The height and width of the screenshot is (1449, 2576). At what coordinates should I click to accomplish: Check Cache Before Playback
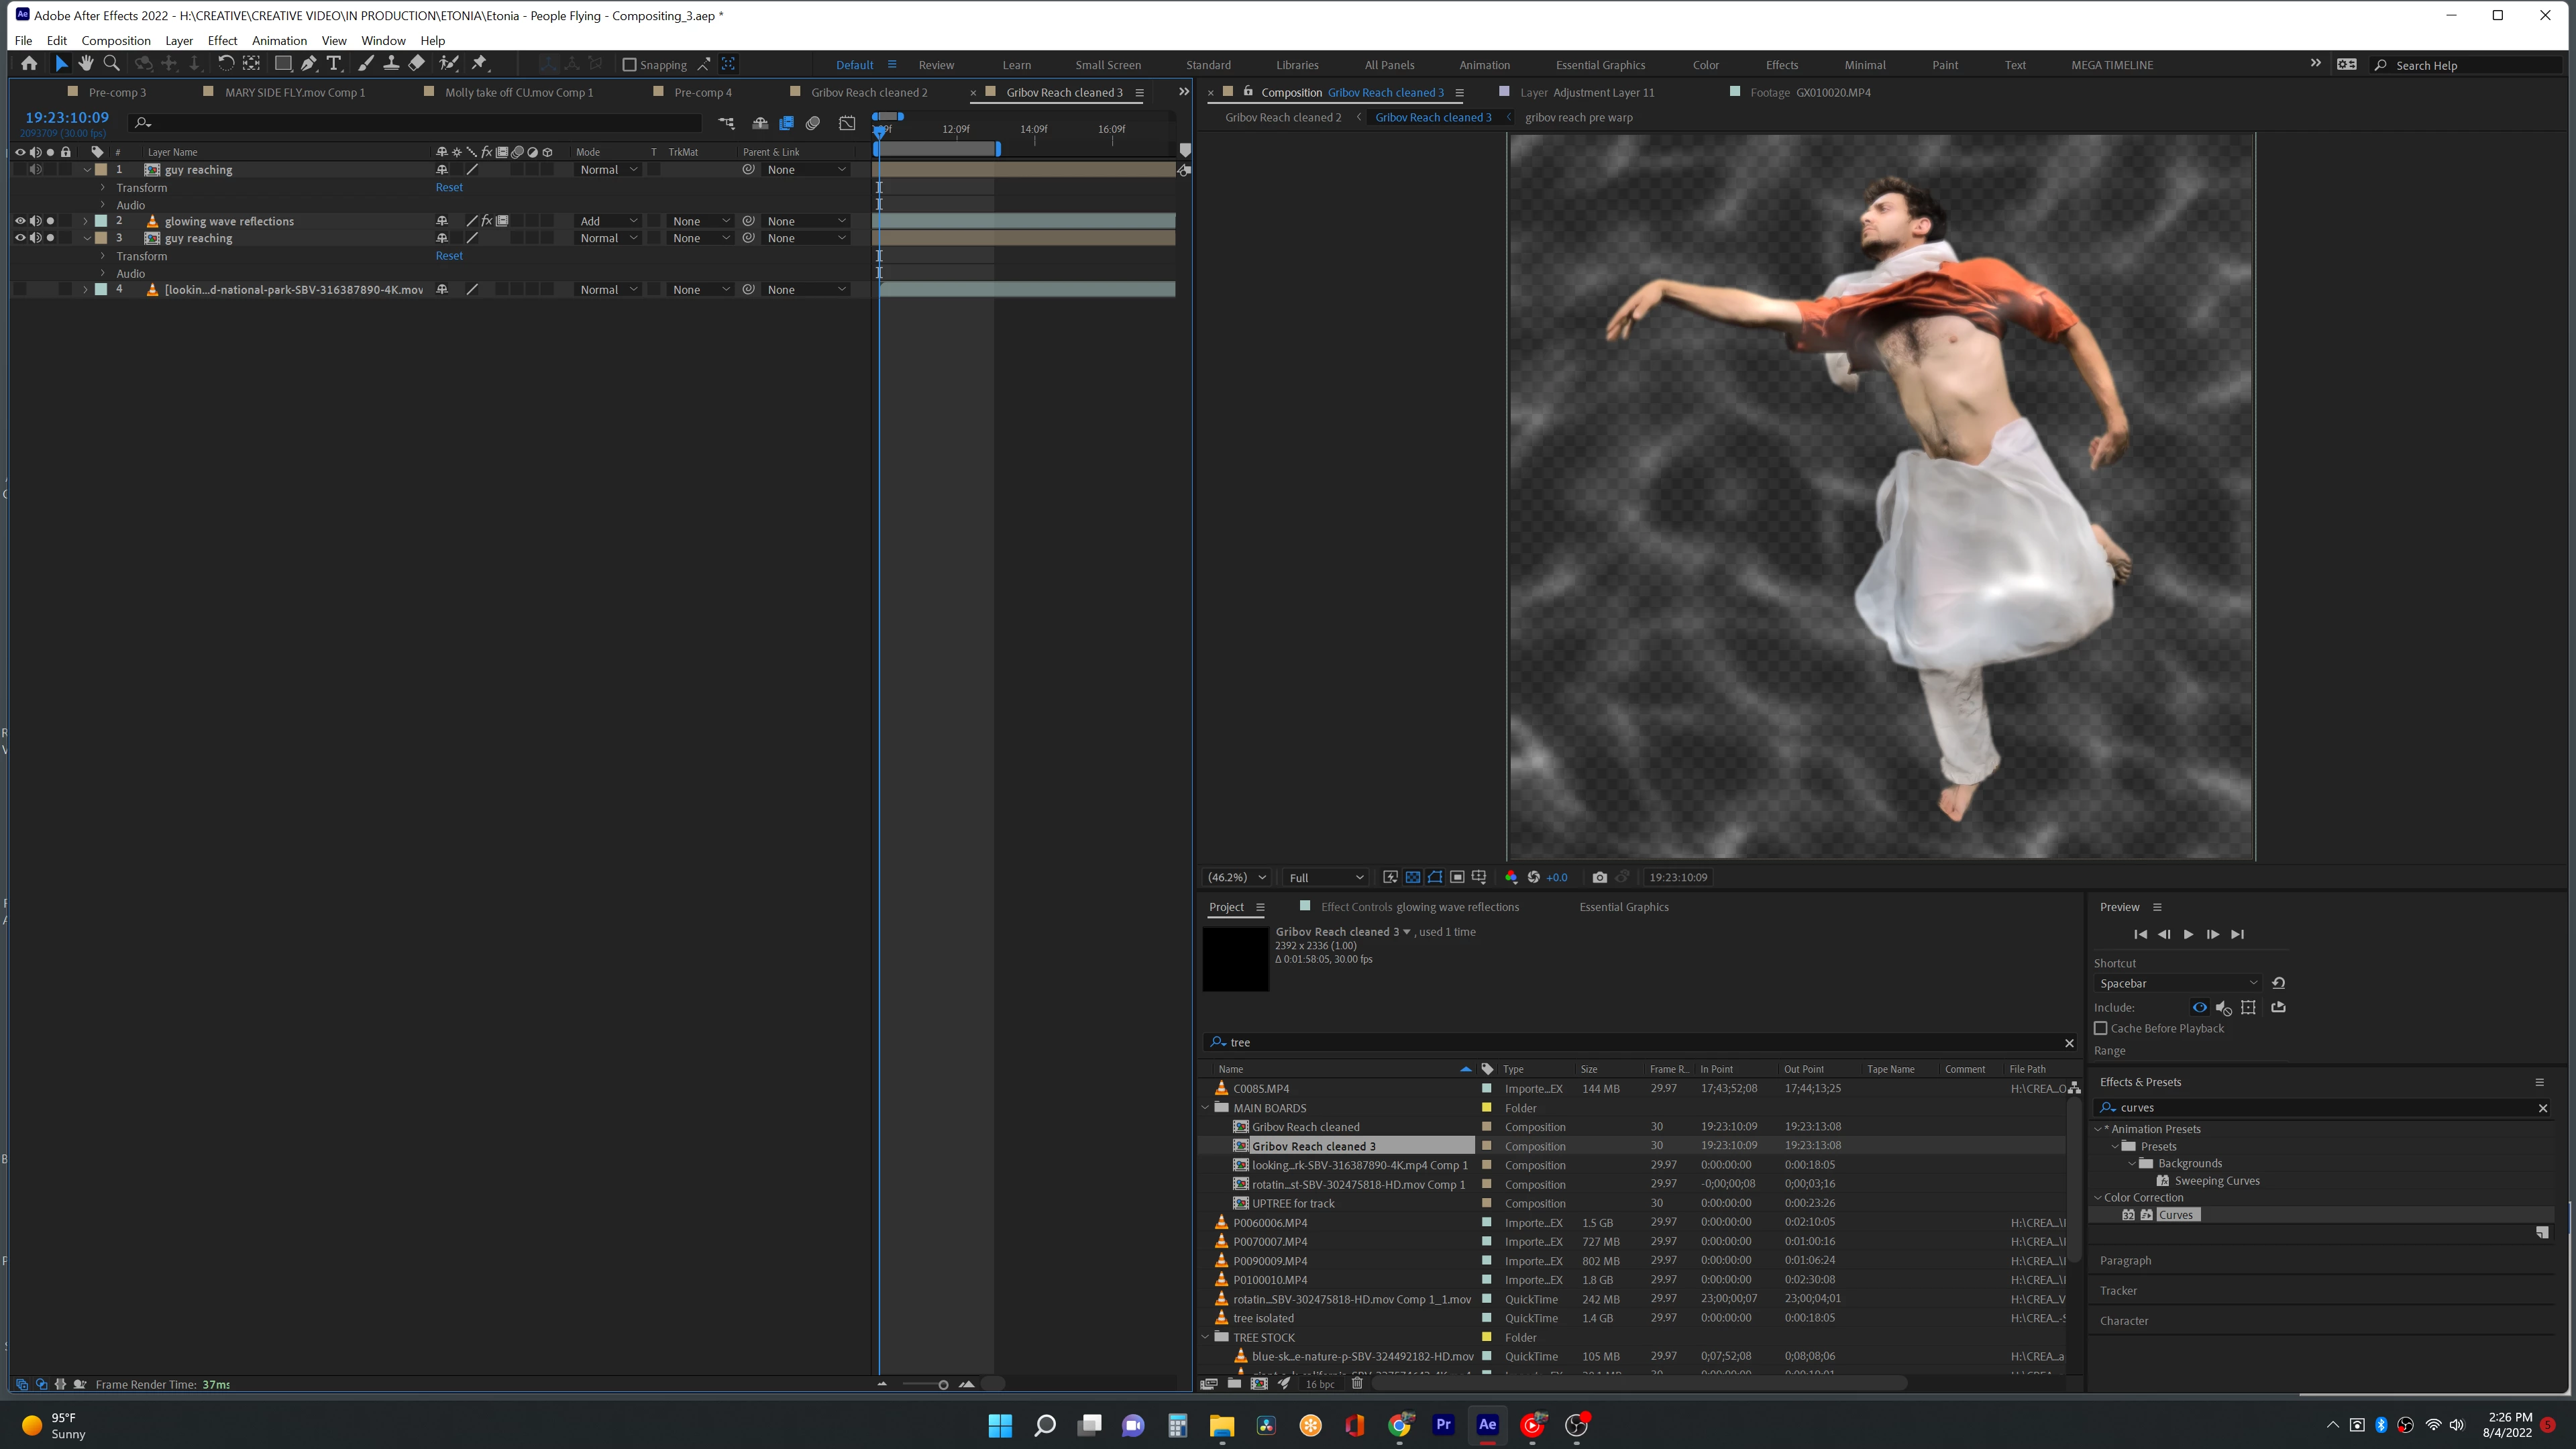coord(2101,1028)
